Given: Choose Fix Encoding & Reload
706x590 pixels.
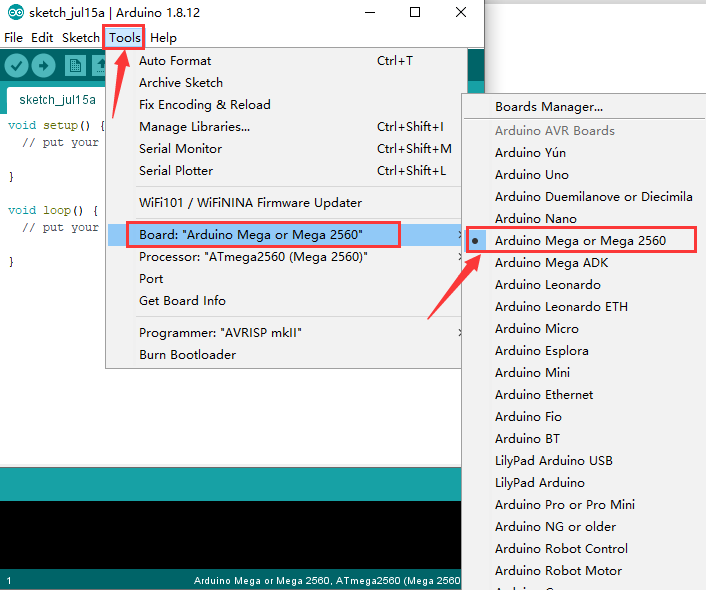Looking at the screenshot, I should point(287,105).
